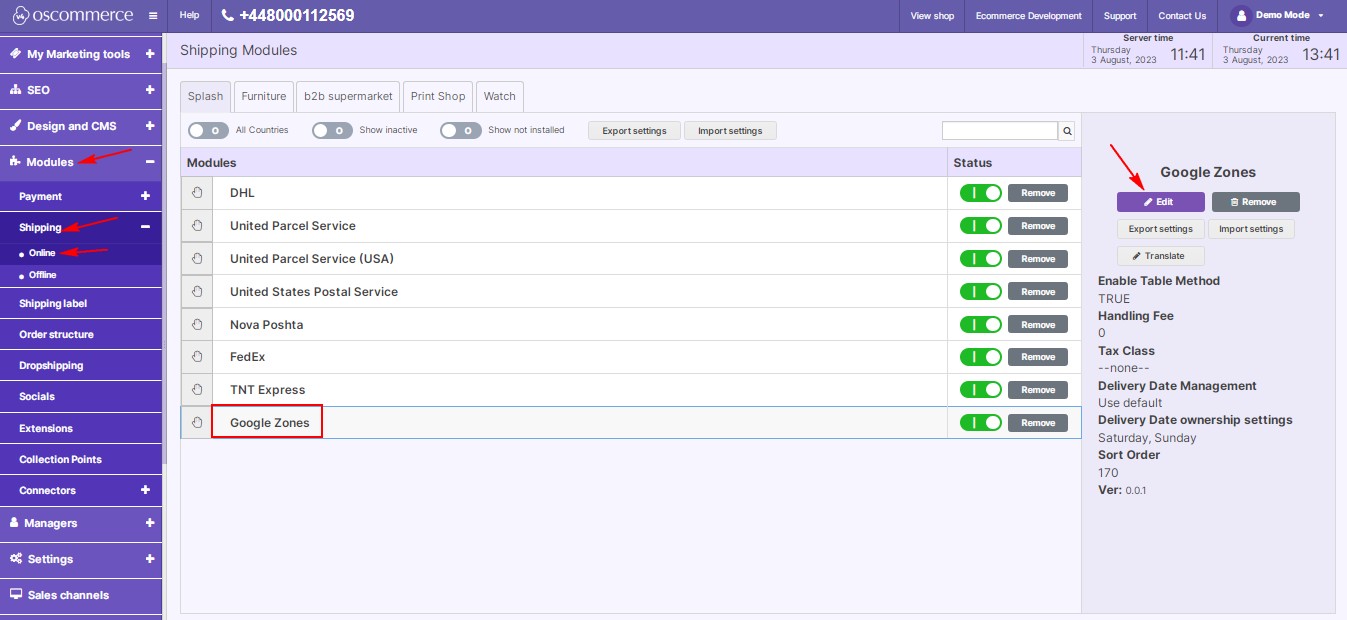
Task: Click the oscommerce logo
Action: point(75,16)
